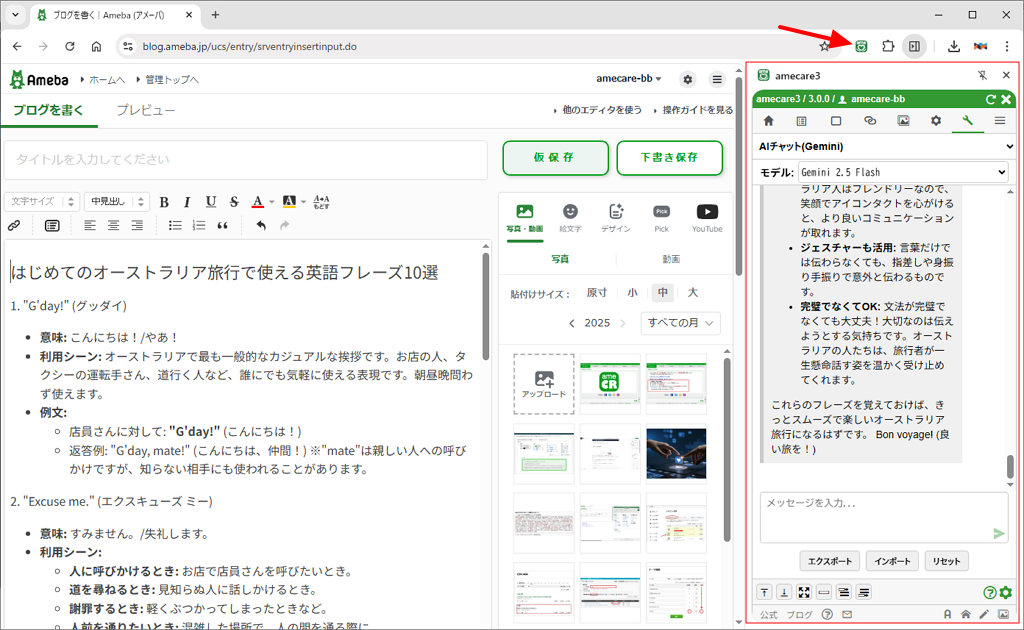Open the wrench tools tab in amecare3
Viewport: 1024px width, 630px height.
click(967, 121)
